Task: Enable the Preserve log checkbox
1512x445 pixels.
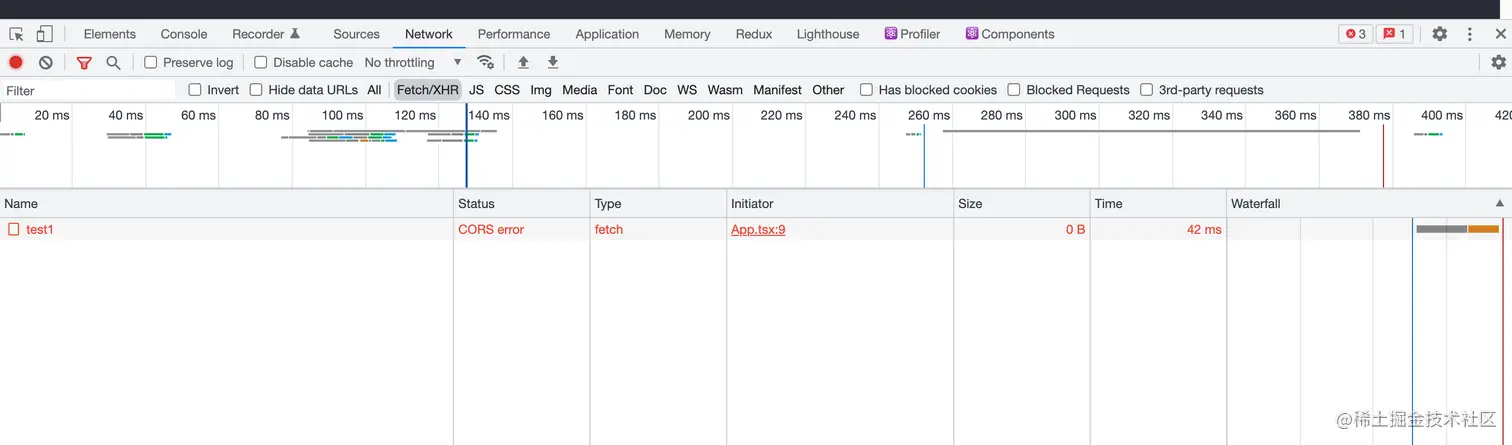Action: [151, 62]
